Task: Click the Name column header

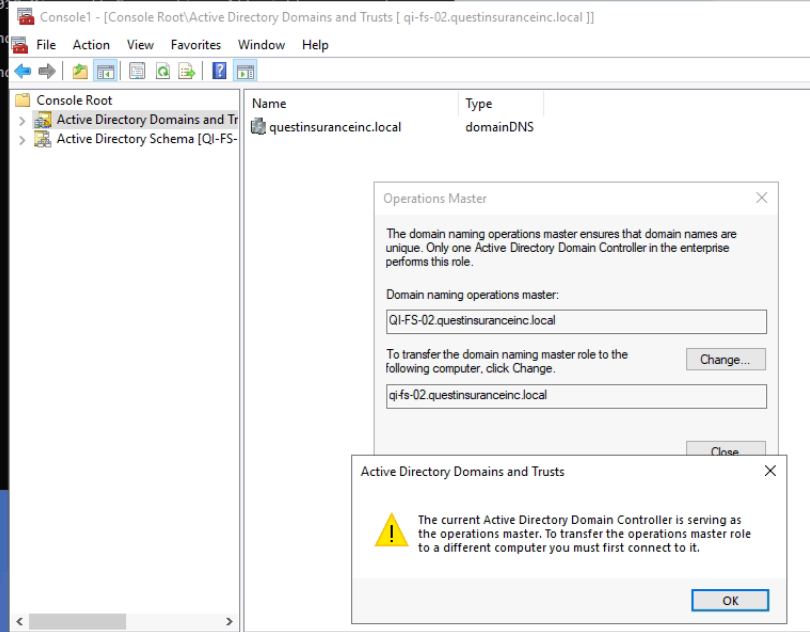Action: tap(352, 103)
